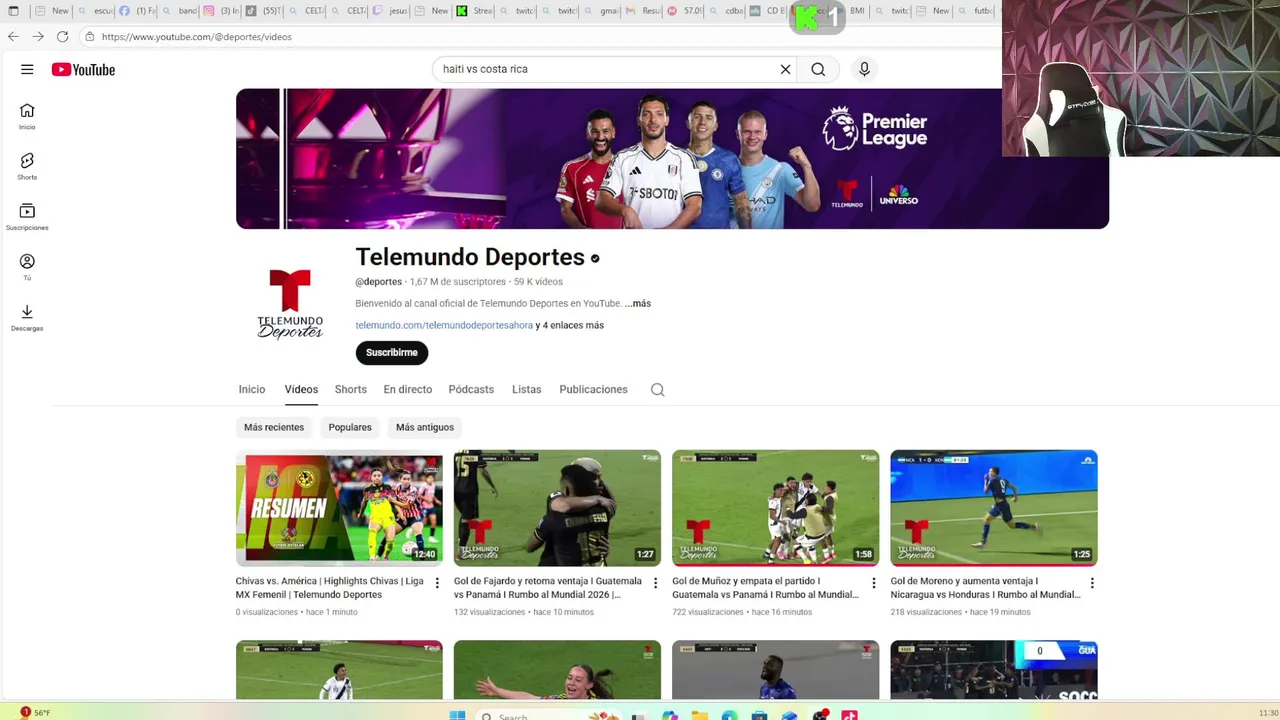Open telemundo.com/telemundodeportesahora link
1280x720 pixels.
point(444,325)
